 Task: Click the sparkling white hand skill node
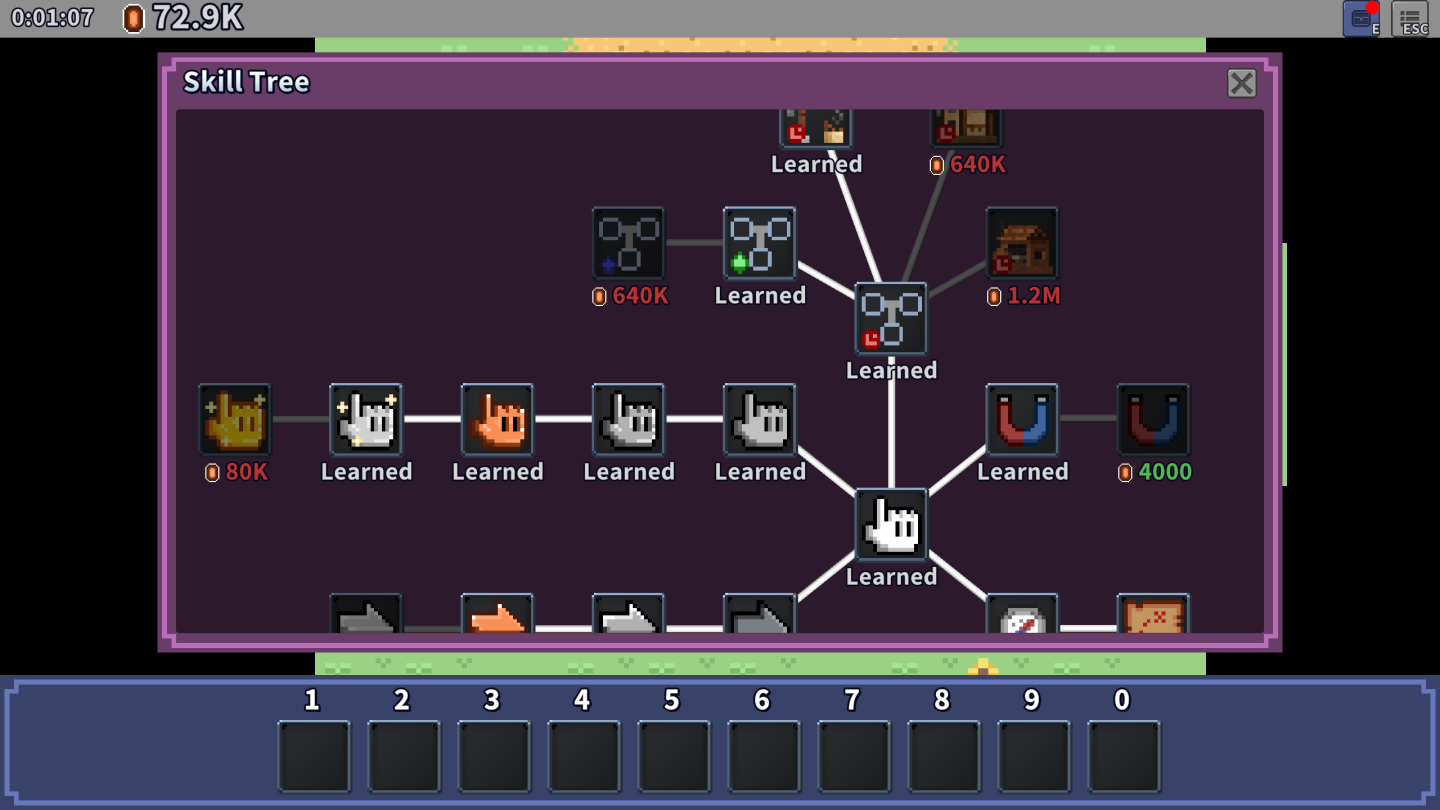pos(366,420)
